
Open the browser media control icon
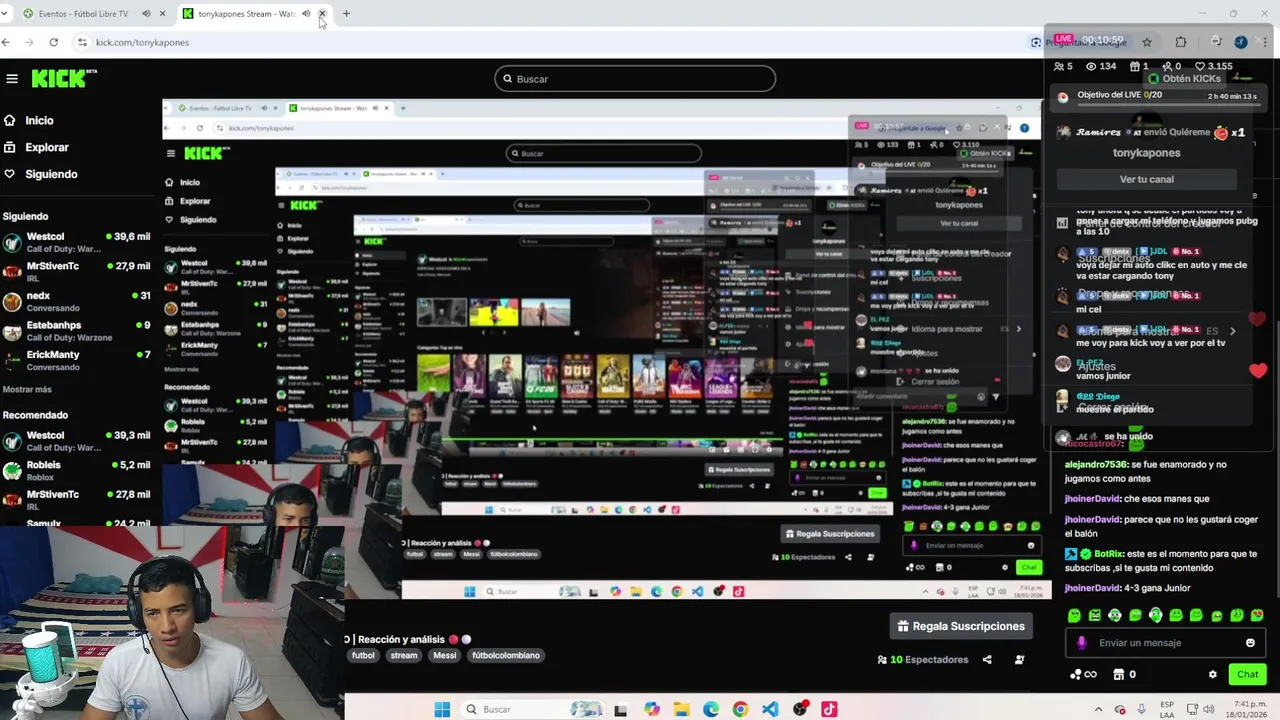pos(1216,42)
